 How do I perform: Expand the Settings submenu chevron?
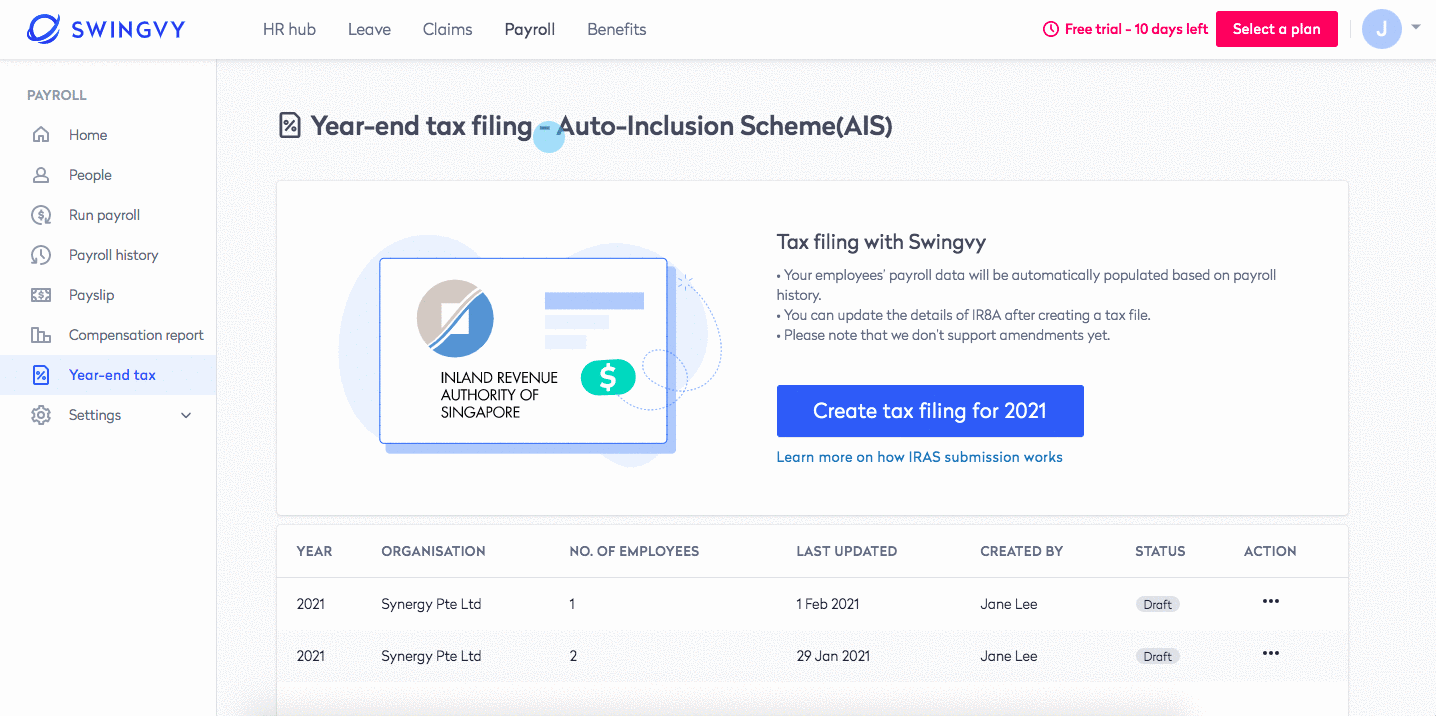(185, 414)
